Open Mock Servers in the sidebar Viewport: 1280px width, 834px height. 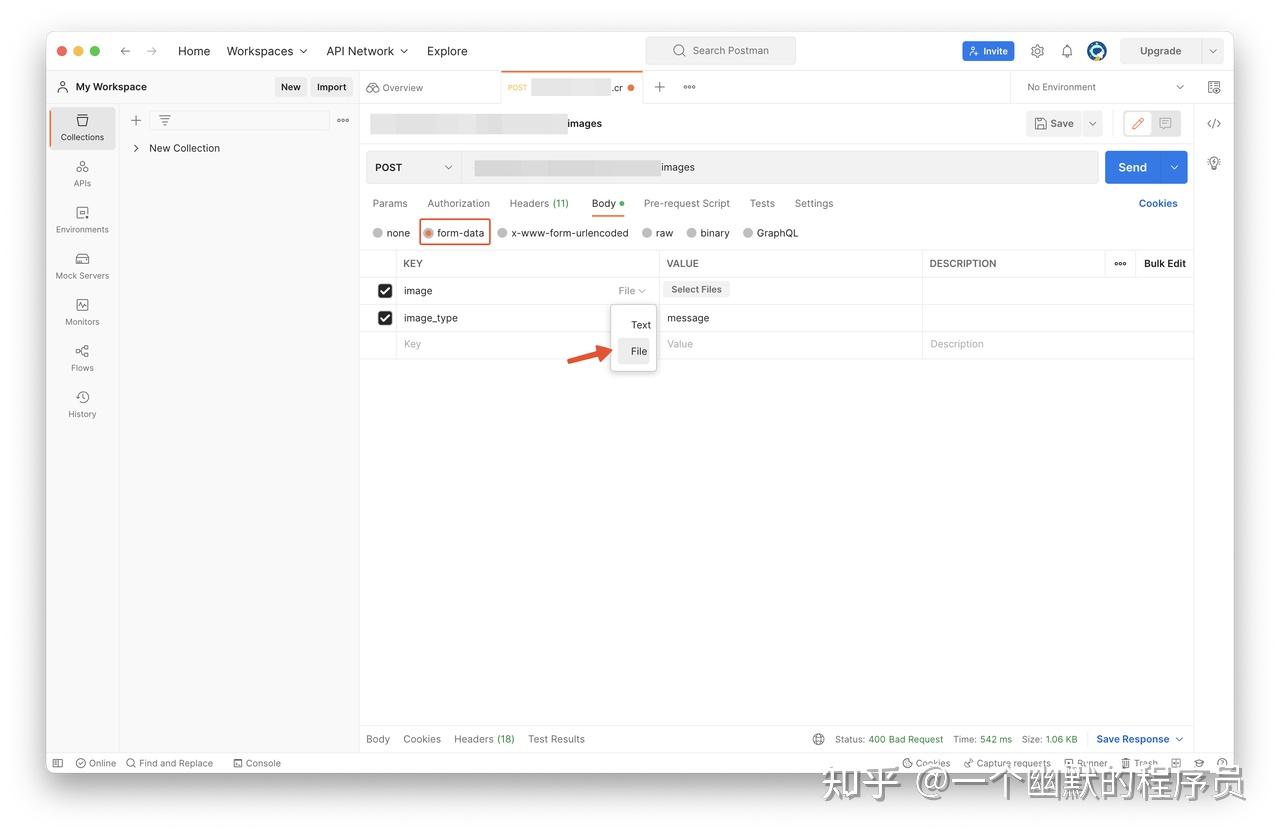click(82, 265)
